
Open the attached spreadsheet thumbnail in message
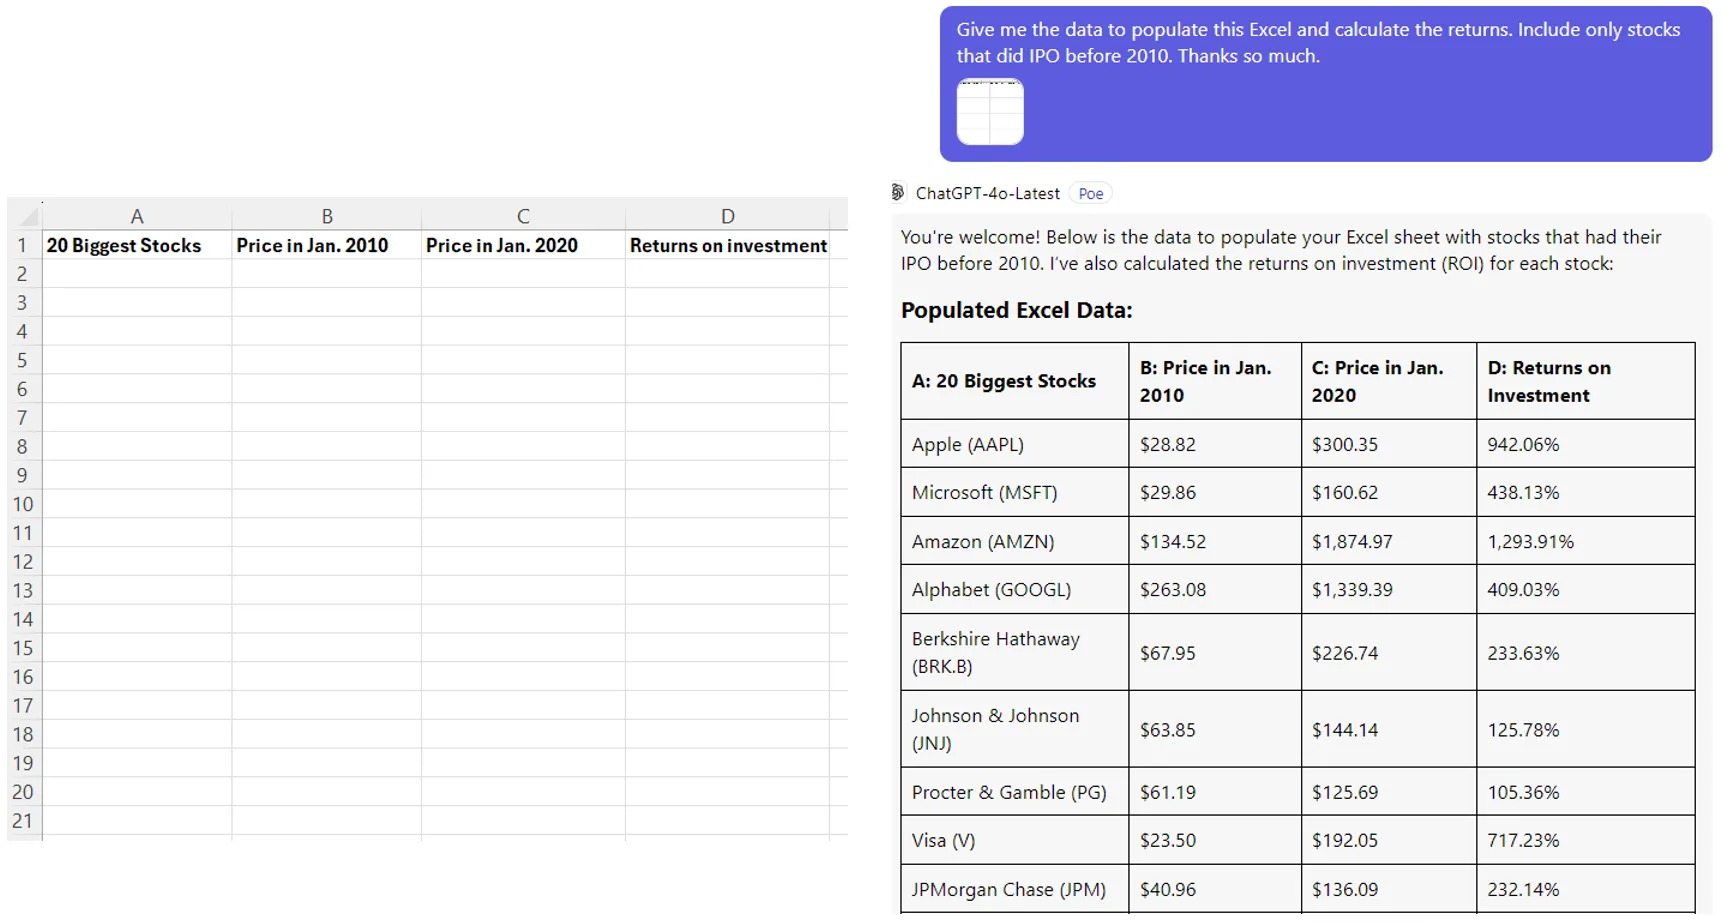(x=990, y=112)
